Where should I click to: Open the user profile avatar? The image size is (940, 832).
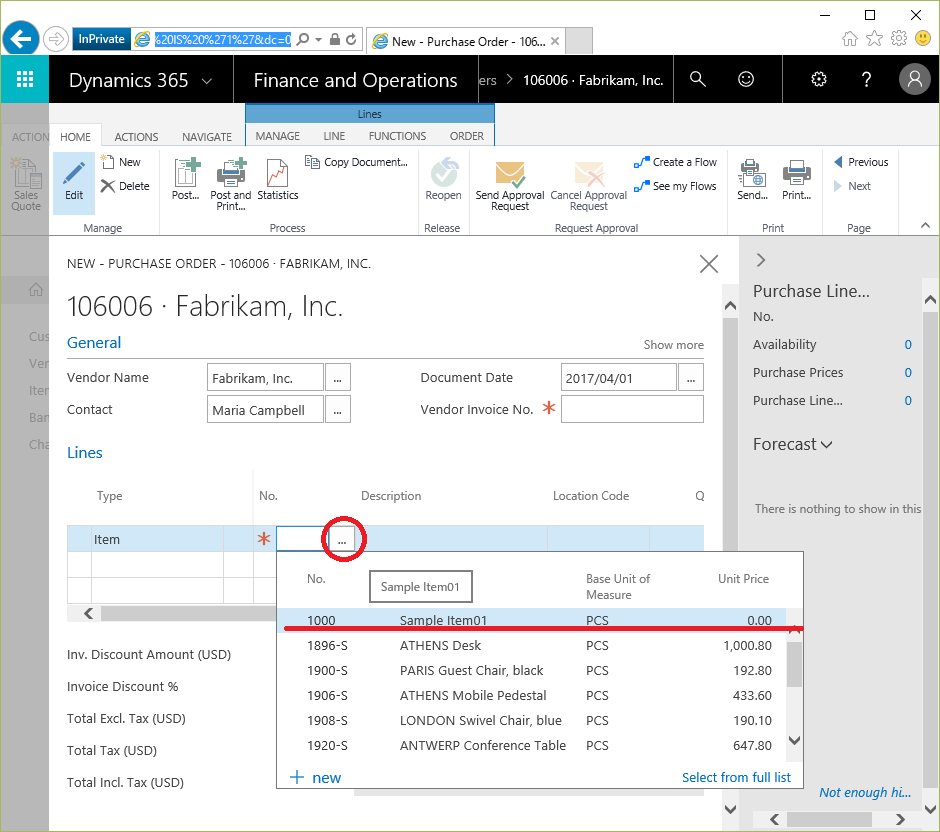point(915,79)
